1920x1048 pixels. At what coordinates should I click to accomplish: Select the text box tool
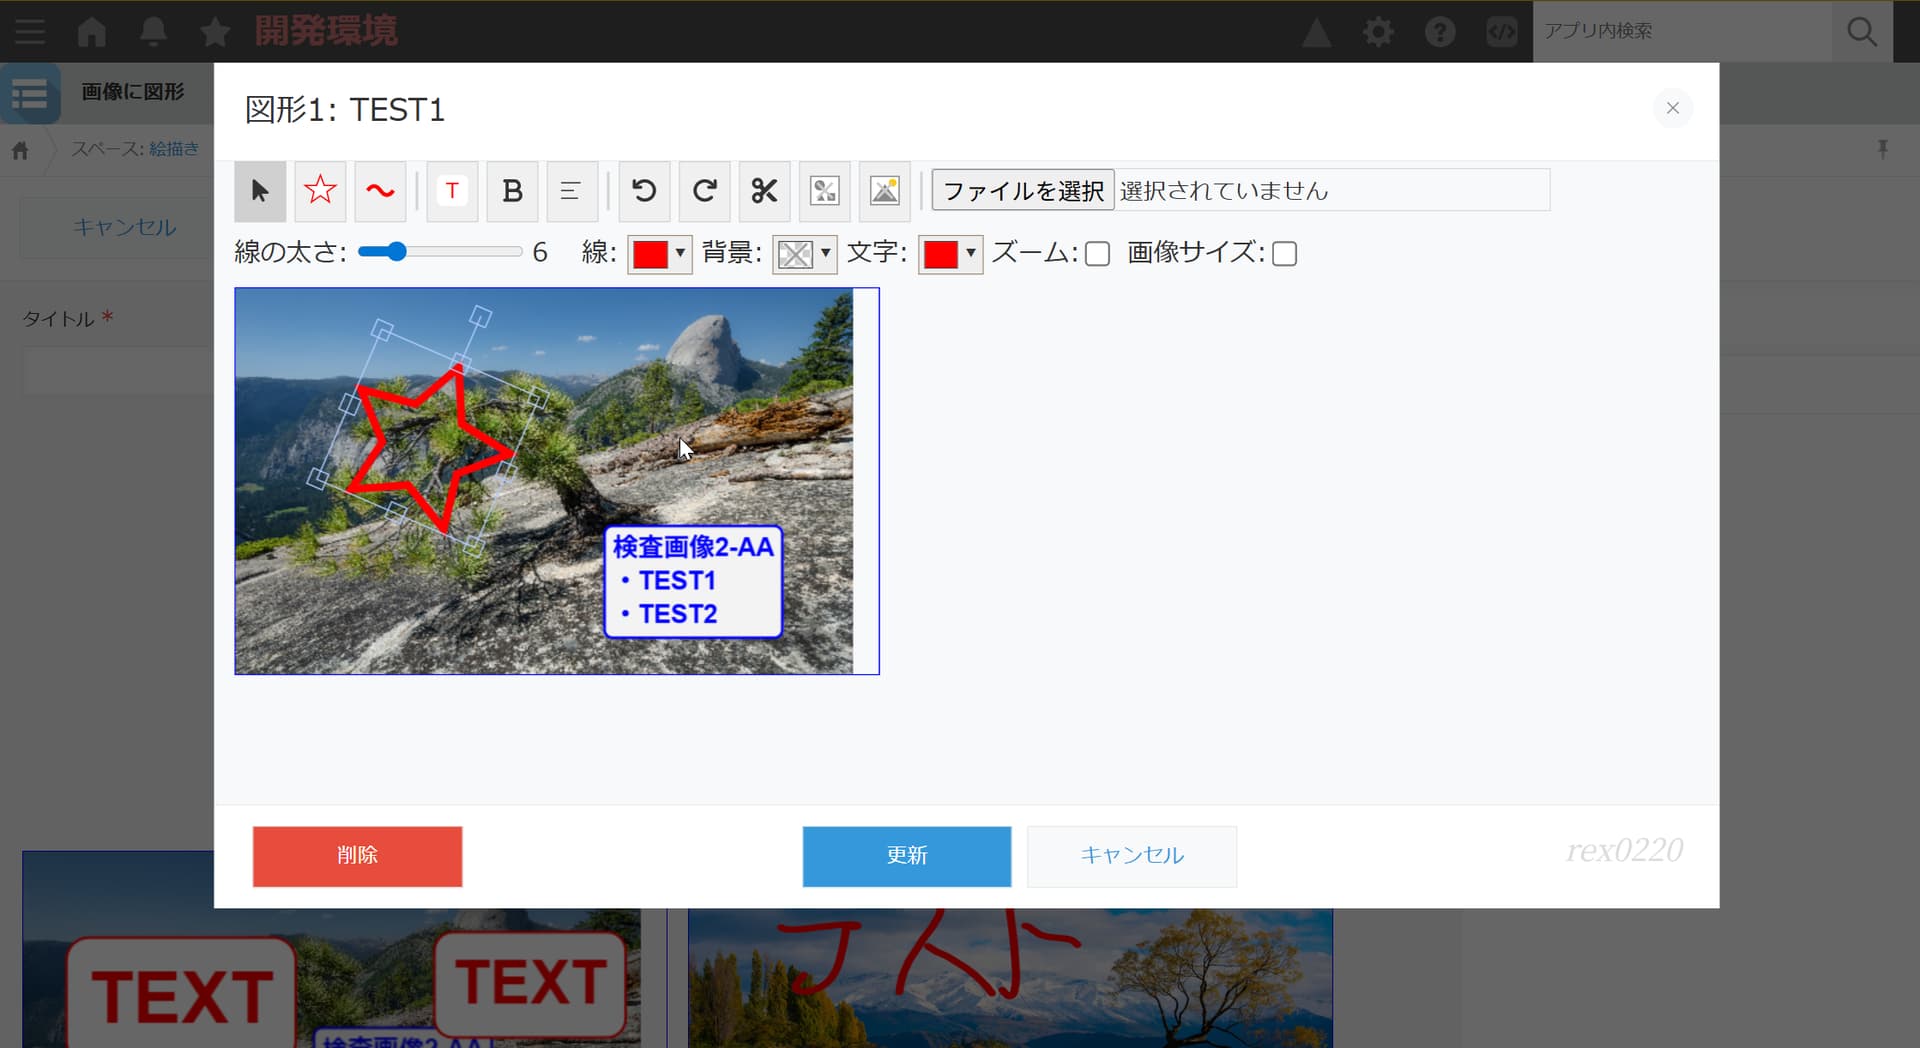click(x=452, y=191)
